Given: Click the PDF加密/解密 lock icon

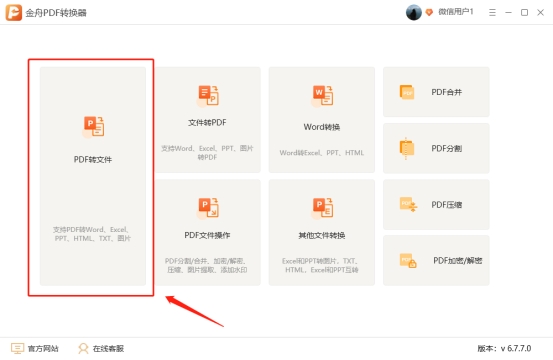Looking at the screenshot, I should [x=408, y=261].
